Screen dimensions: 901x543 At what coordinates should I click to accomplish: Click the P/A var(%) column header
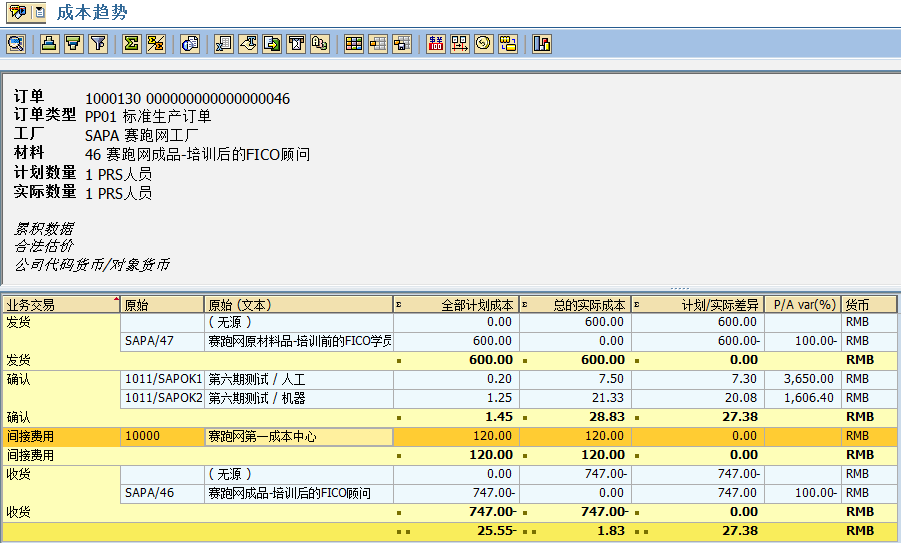803,305
